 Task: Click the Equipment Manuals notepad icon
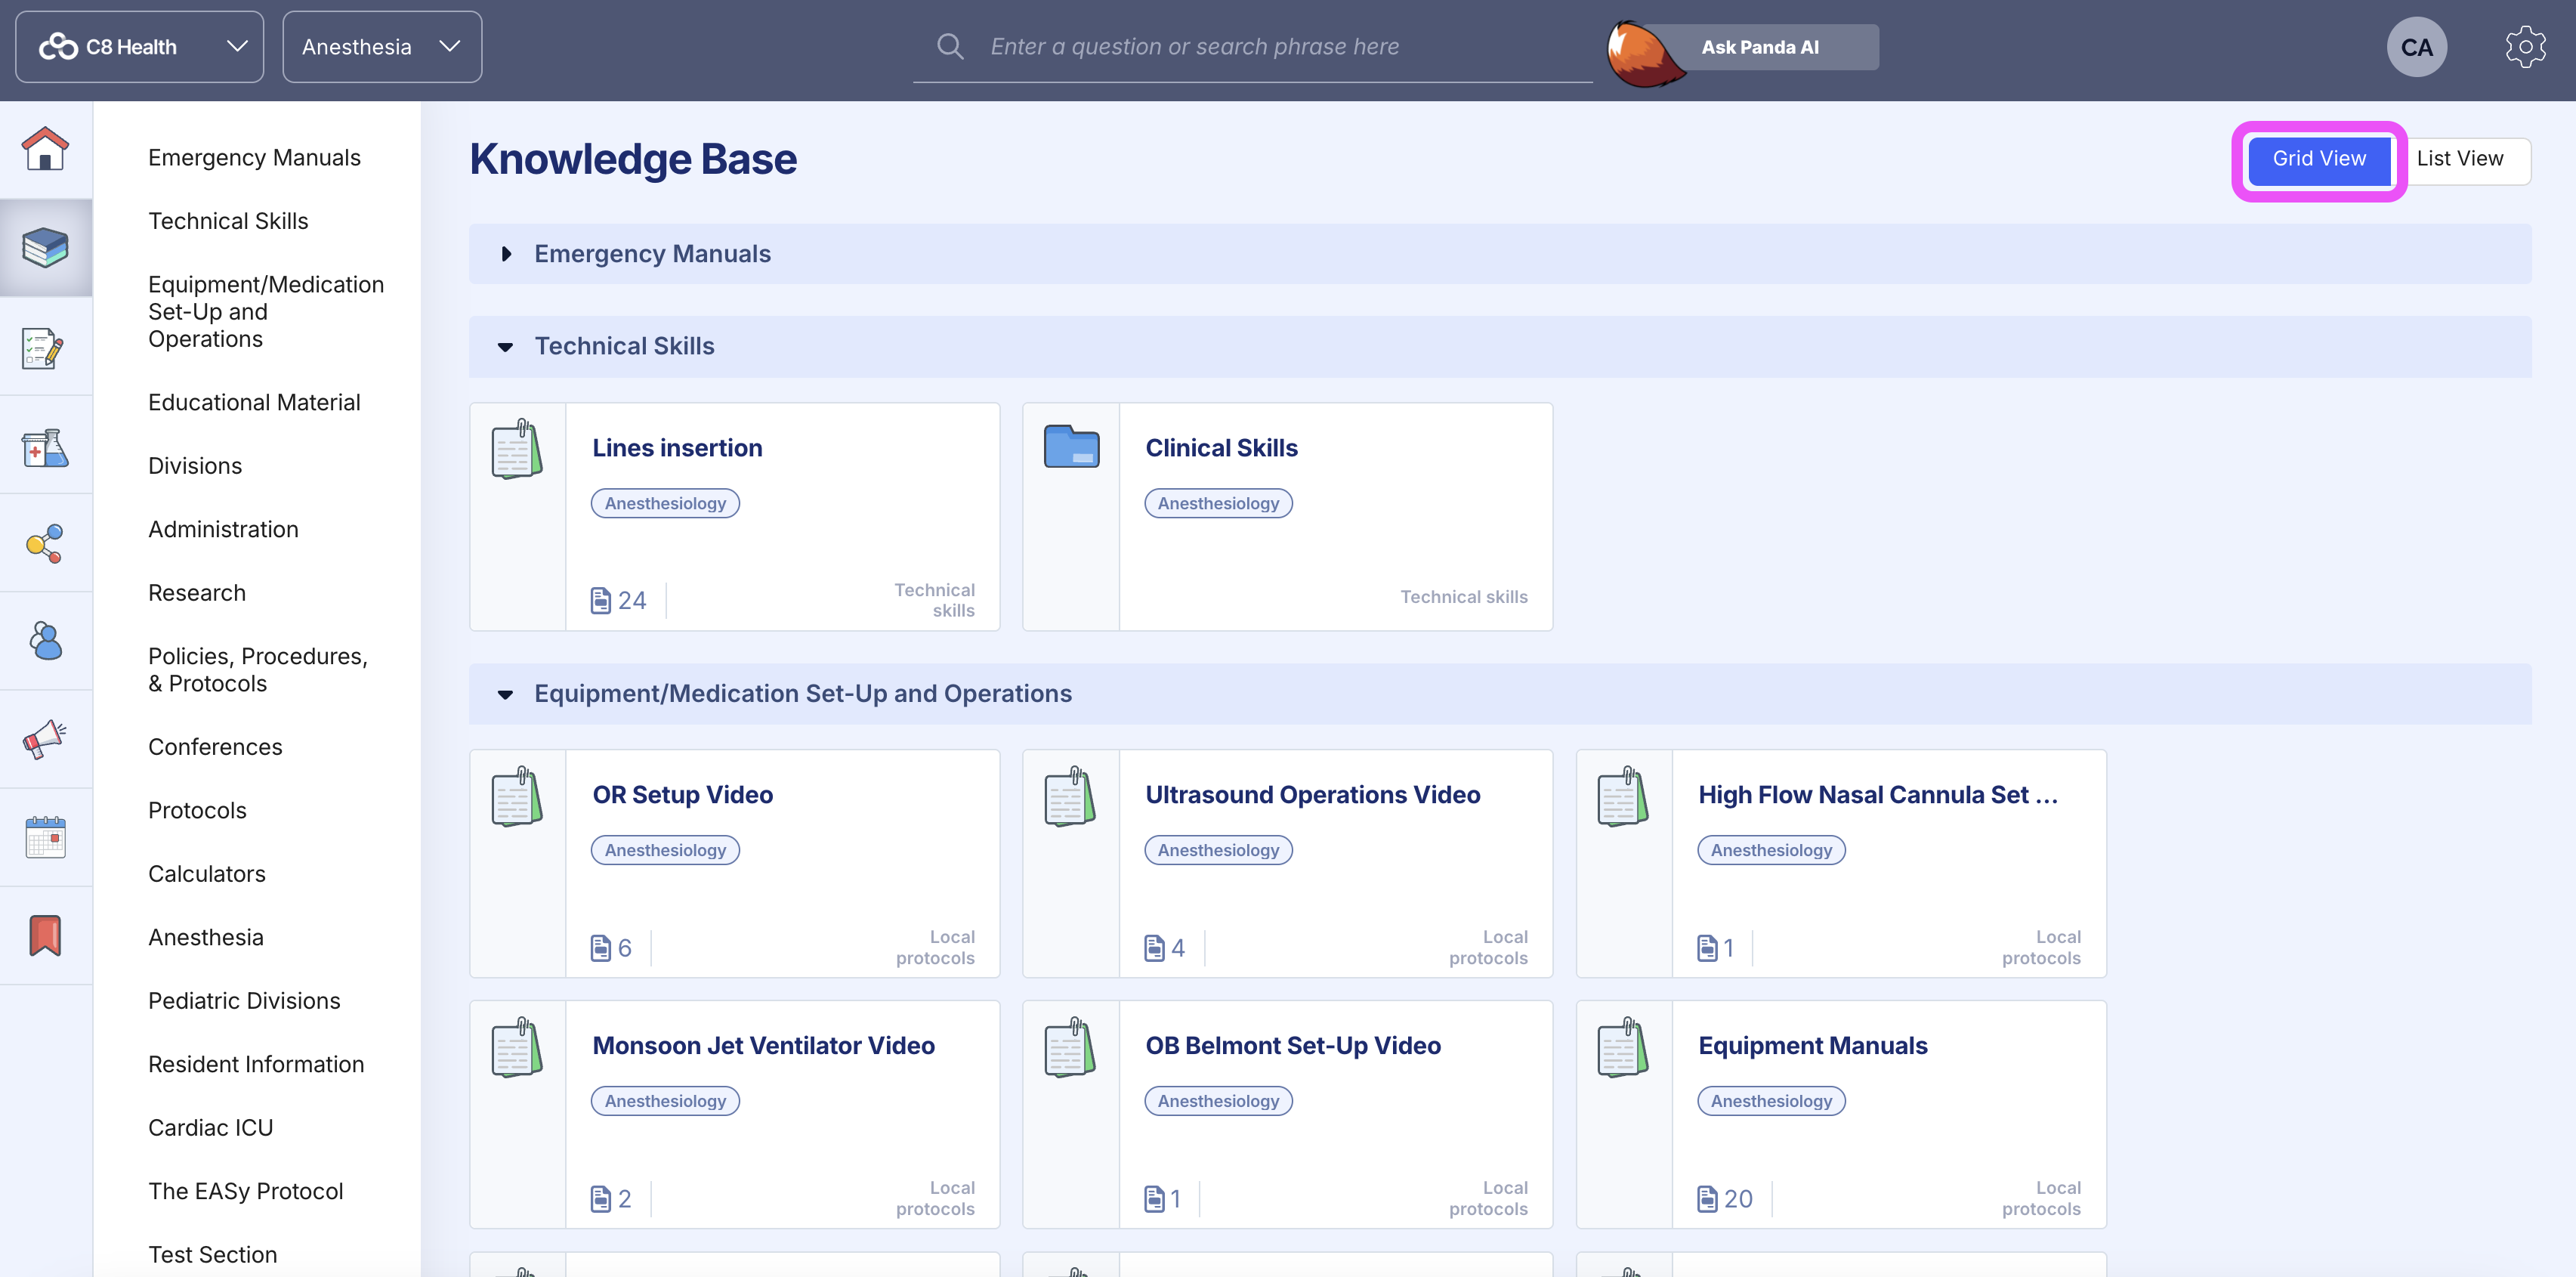(1623, 1047)
